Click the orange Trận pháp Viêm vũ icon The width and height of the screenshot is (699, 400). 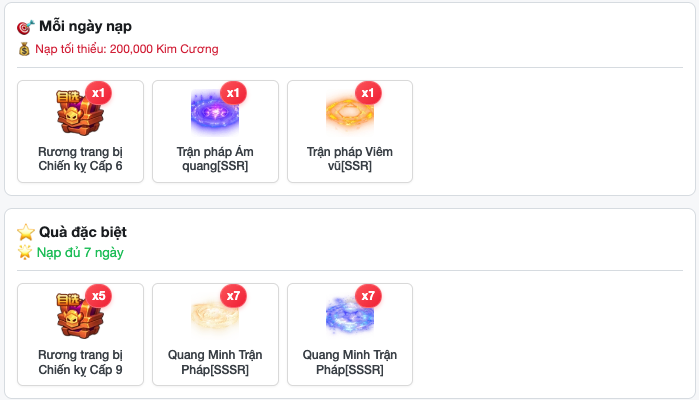tap(350, 111)
